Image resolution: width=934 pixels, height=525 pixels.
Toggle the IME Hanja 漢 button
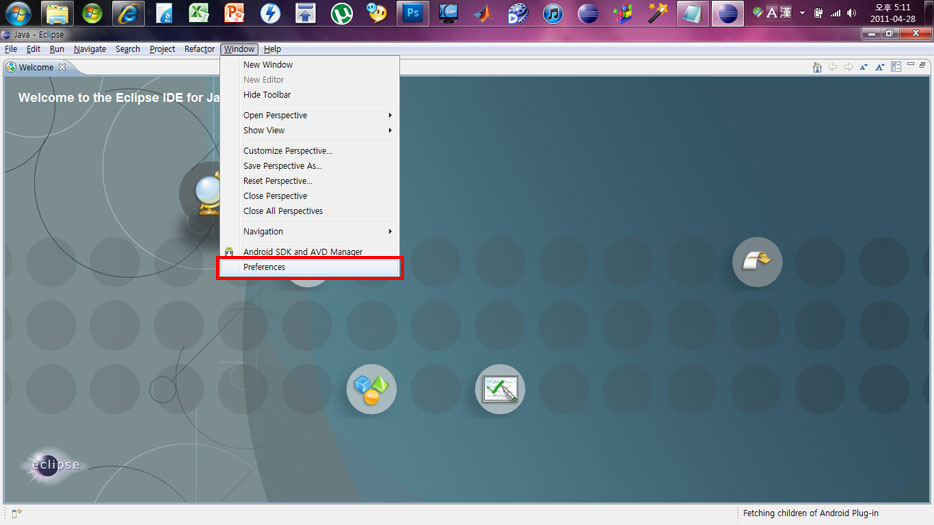click(x=786, y=13)
